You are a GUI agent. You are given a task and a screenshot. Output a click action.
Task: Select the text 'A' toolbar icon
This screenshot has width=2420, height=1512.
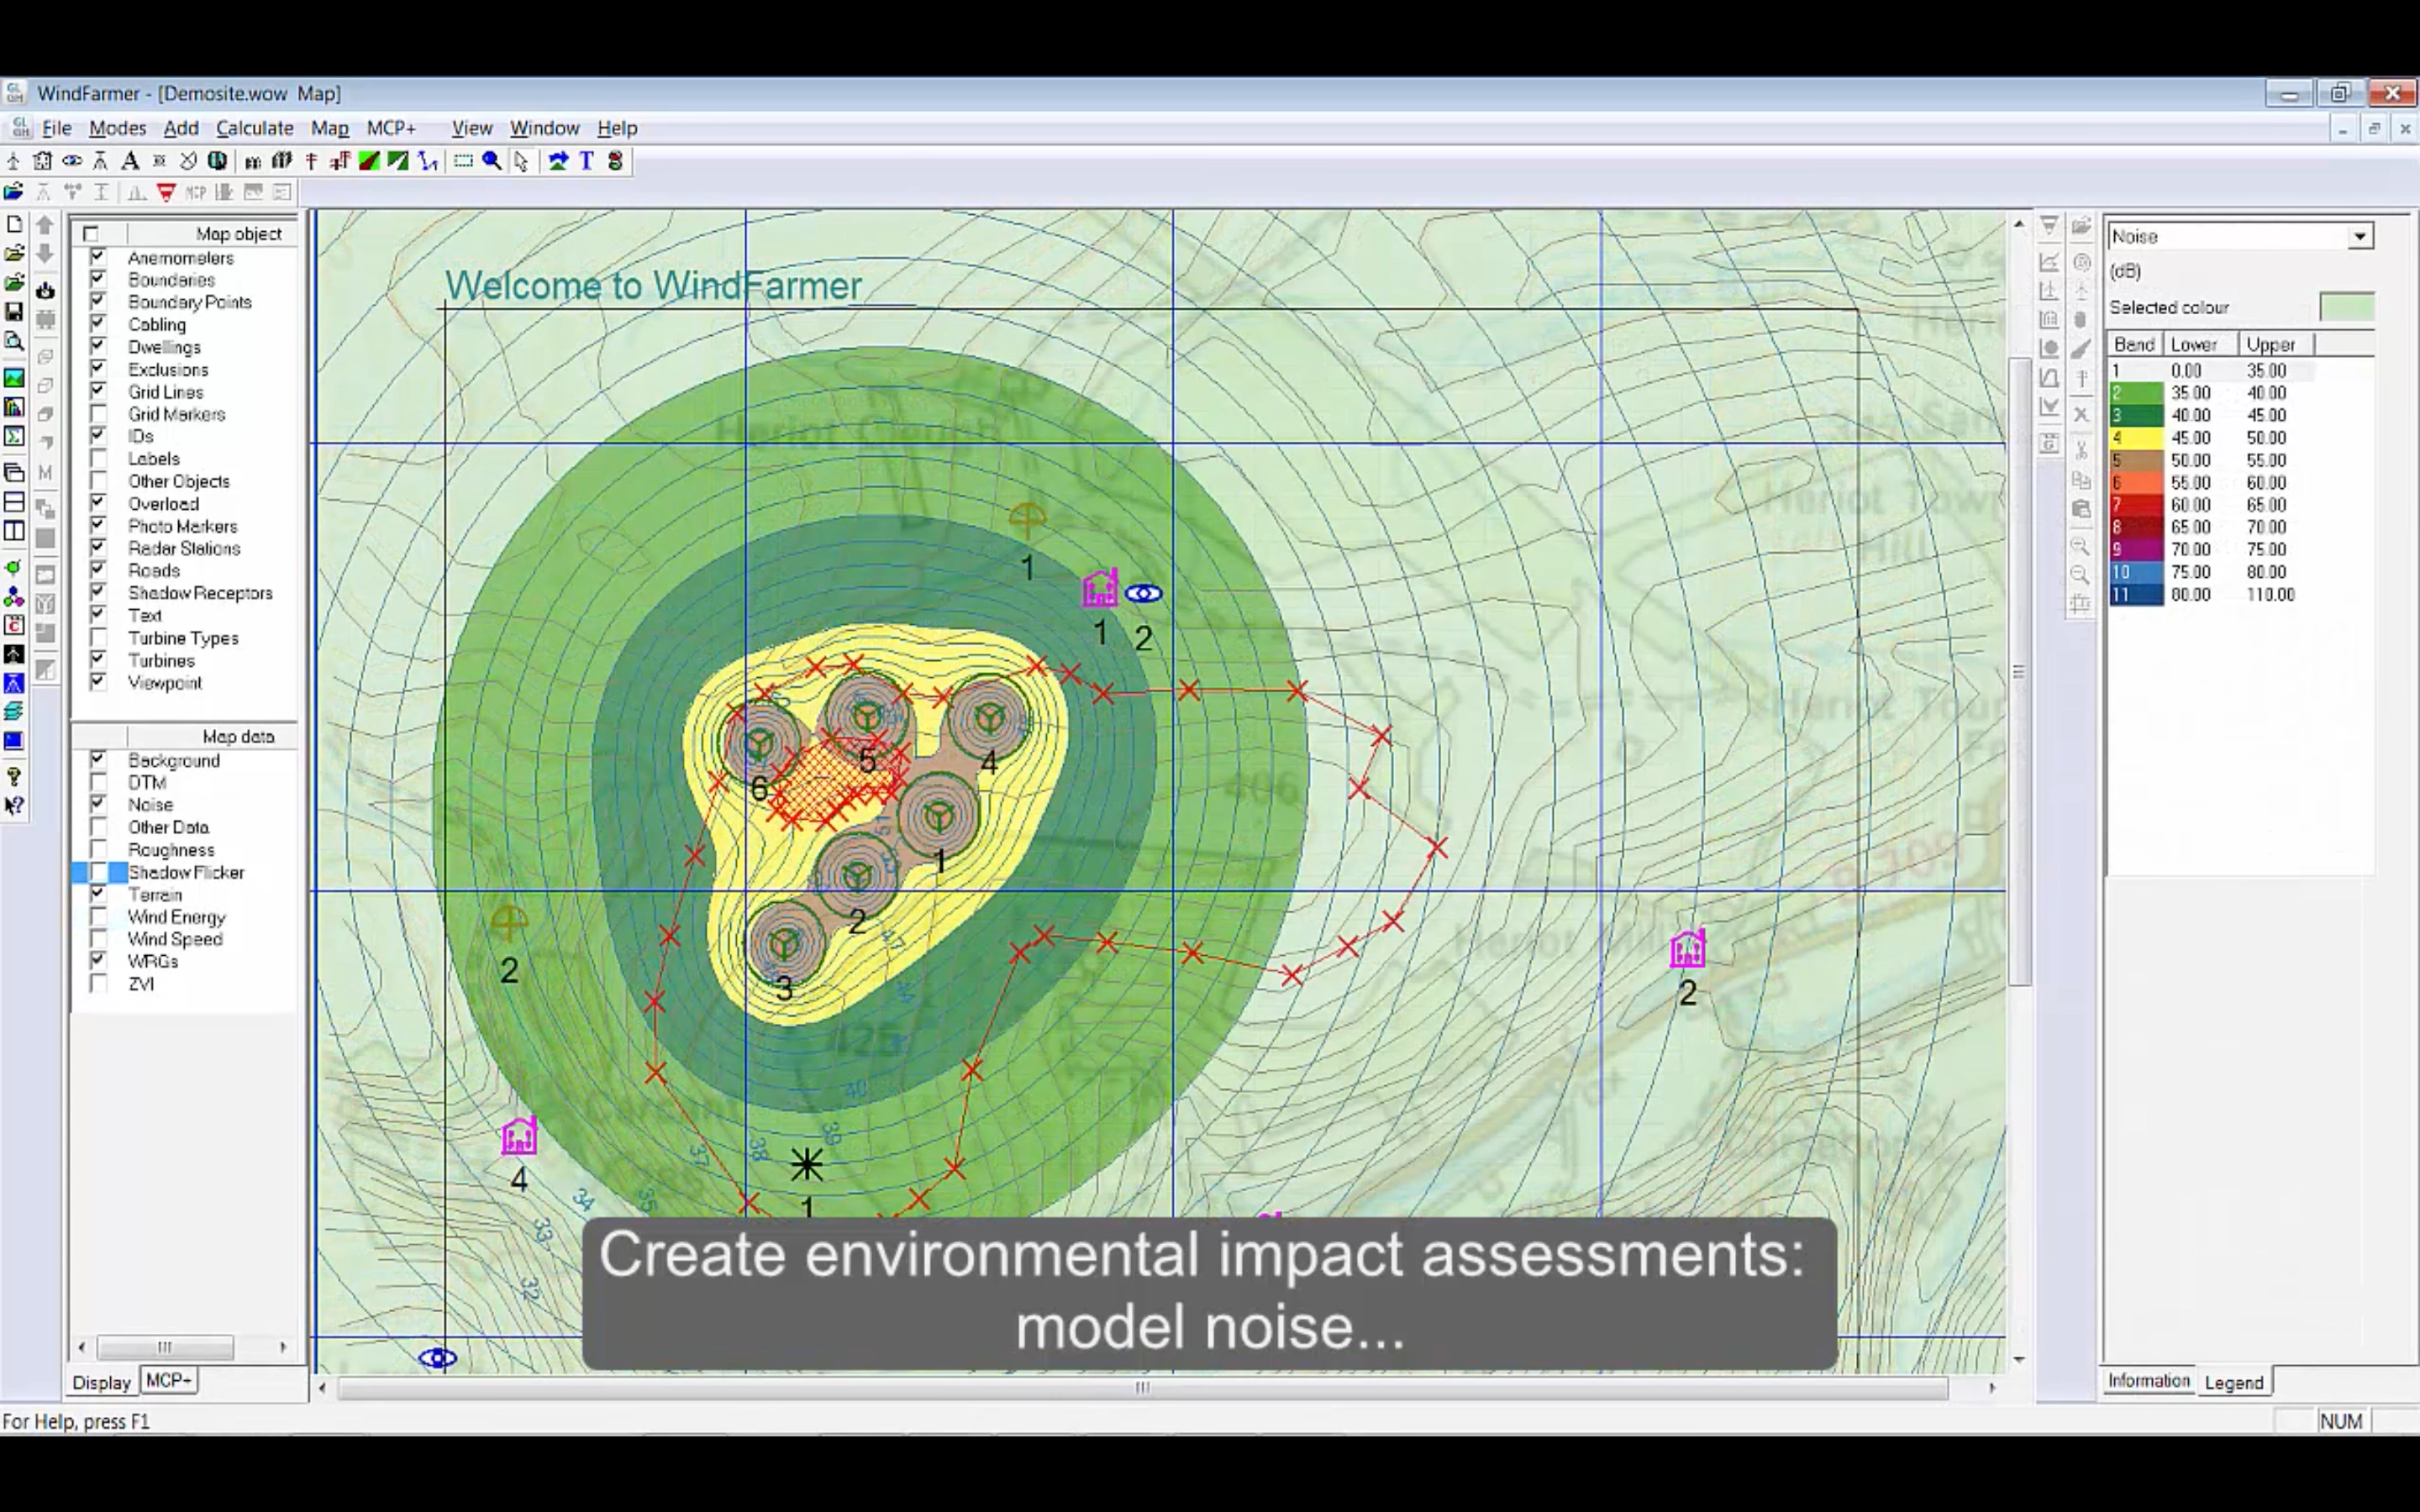point(130,161)
